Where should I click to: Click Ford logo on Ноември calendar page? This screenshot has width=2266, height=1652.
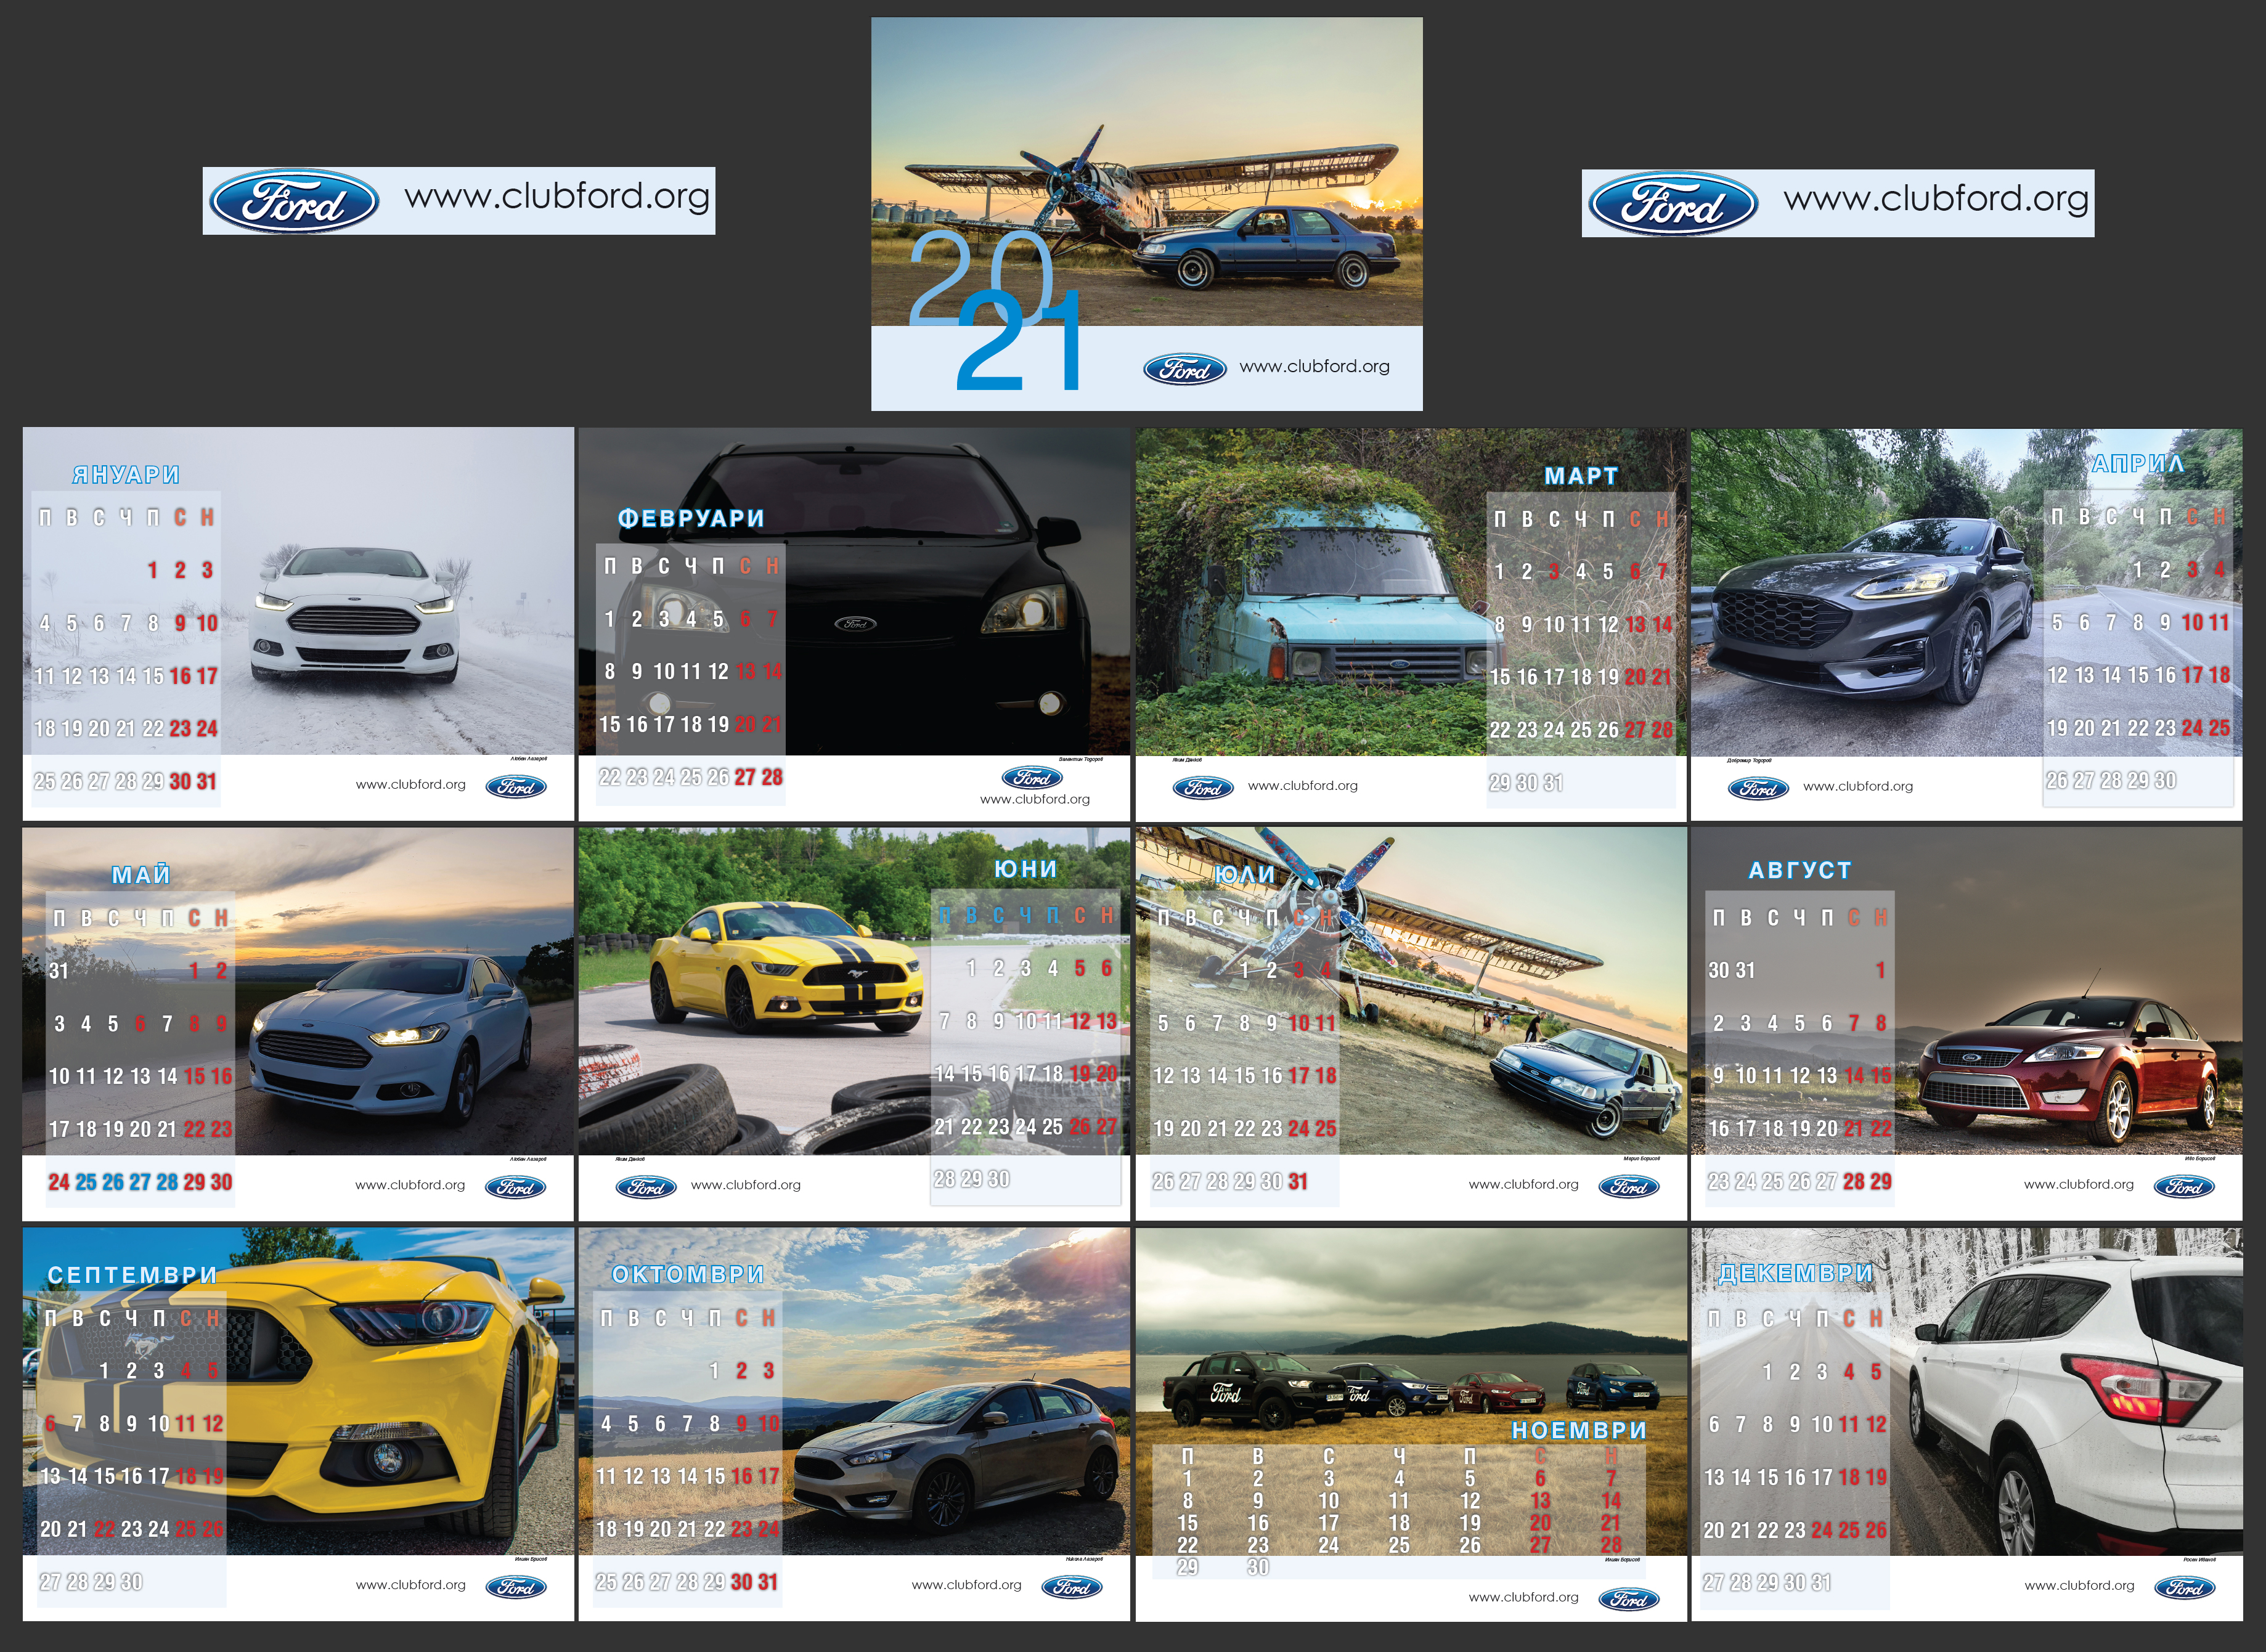(x=1629, y=1599)
